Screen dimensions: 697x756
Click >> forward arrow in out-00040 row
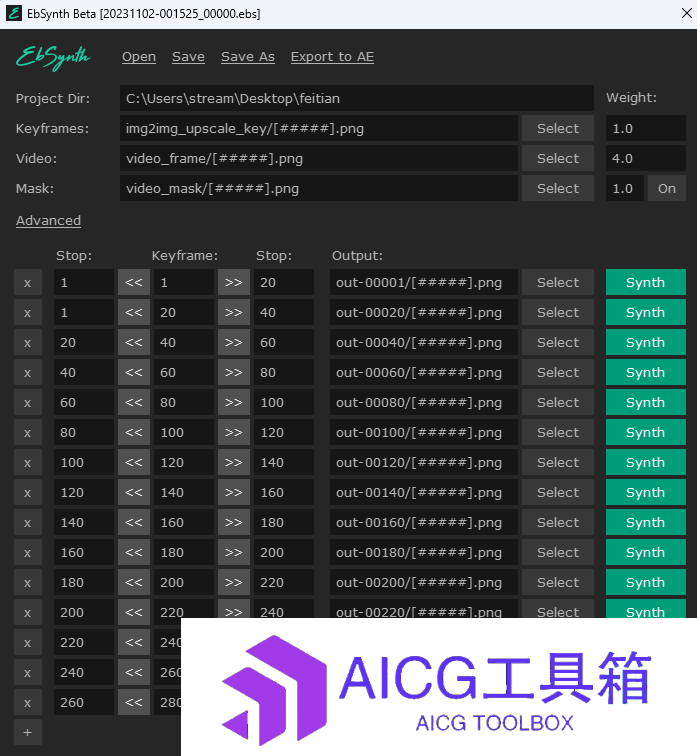(234, 342)
